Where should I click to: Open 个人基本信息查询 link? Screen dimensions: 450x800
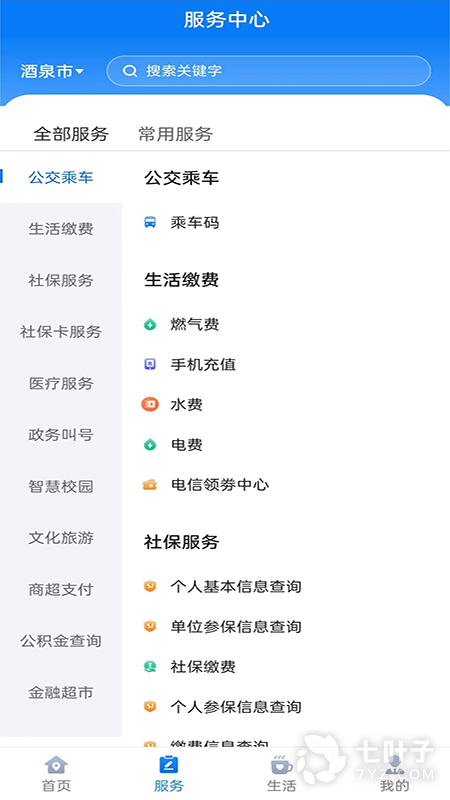(x=236, y=586)
